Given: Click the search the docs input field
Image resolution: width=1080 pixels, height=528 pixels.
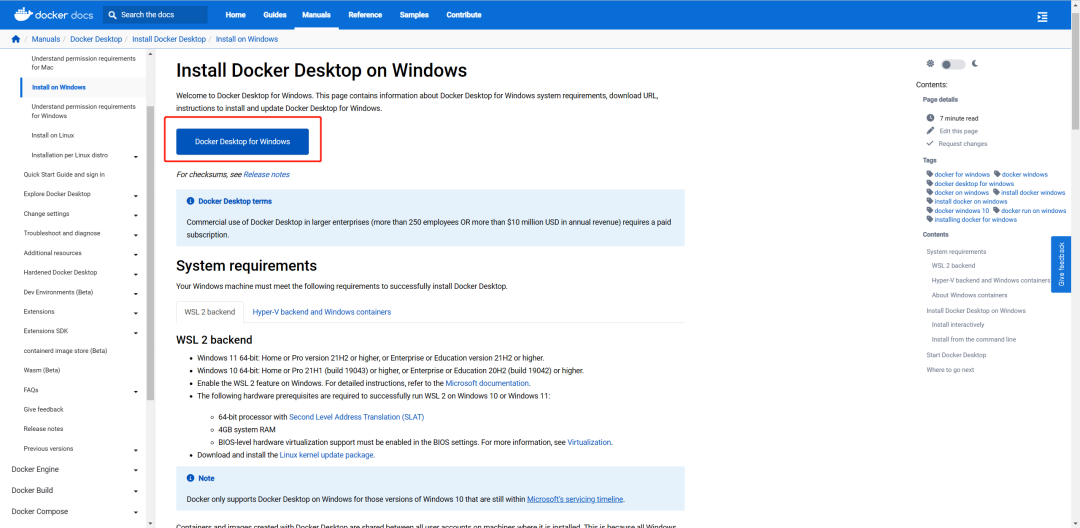Looking at the screenshot, I should [155, 14].
